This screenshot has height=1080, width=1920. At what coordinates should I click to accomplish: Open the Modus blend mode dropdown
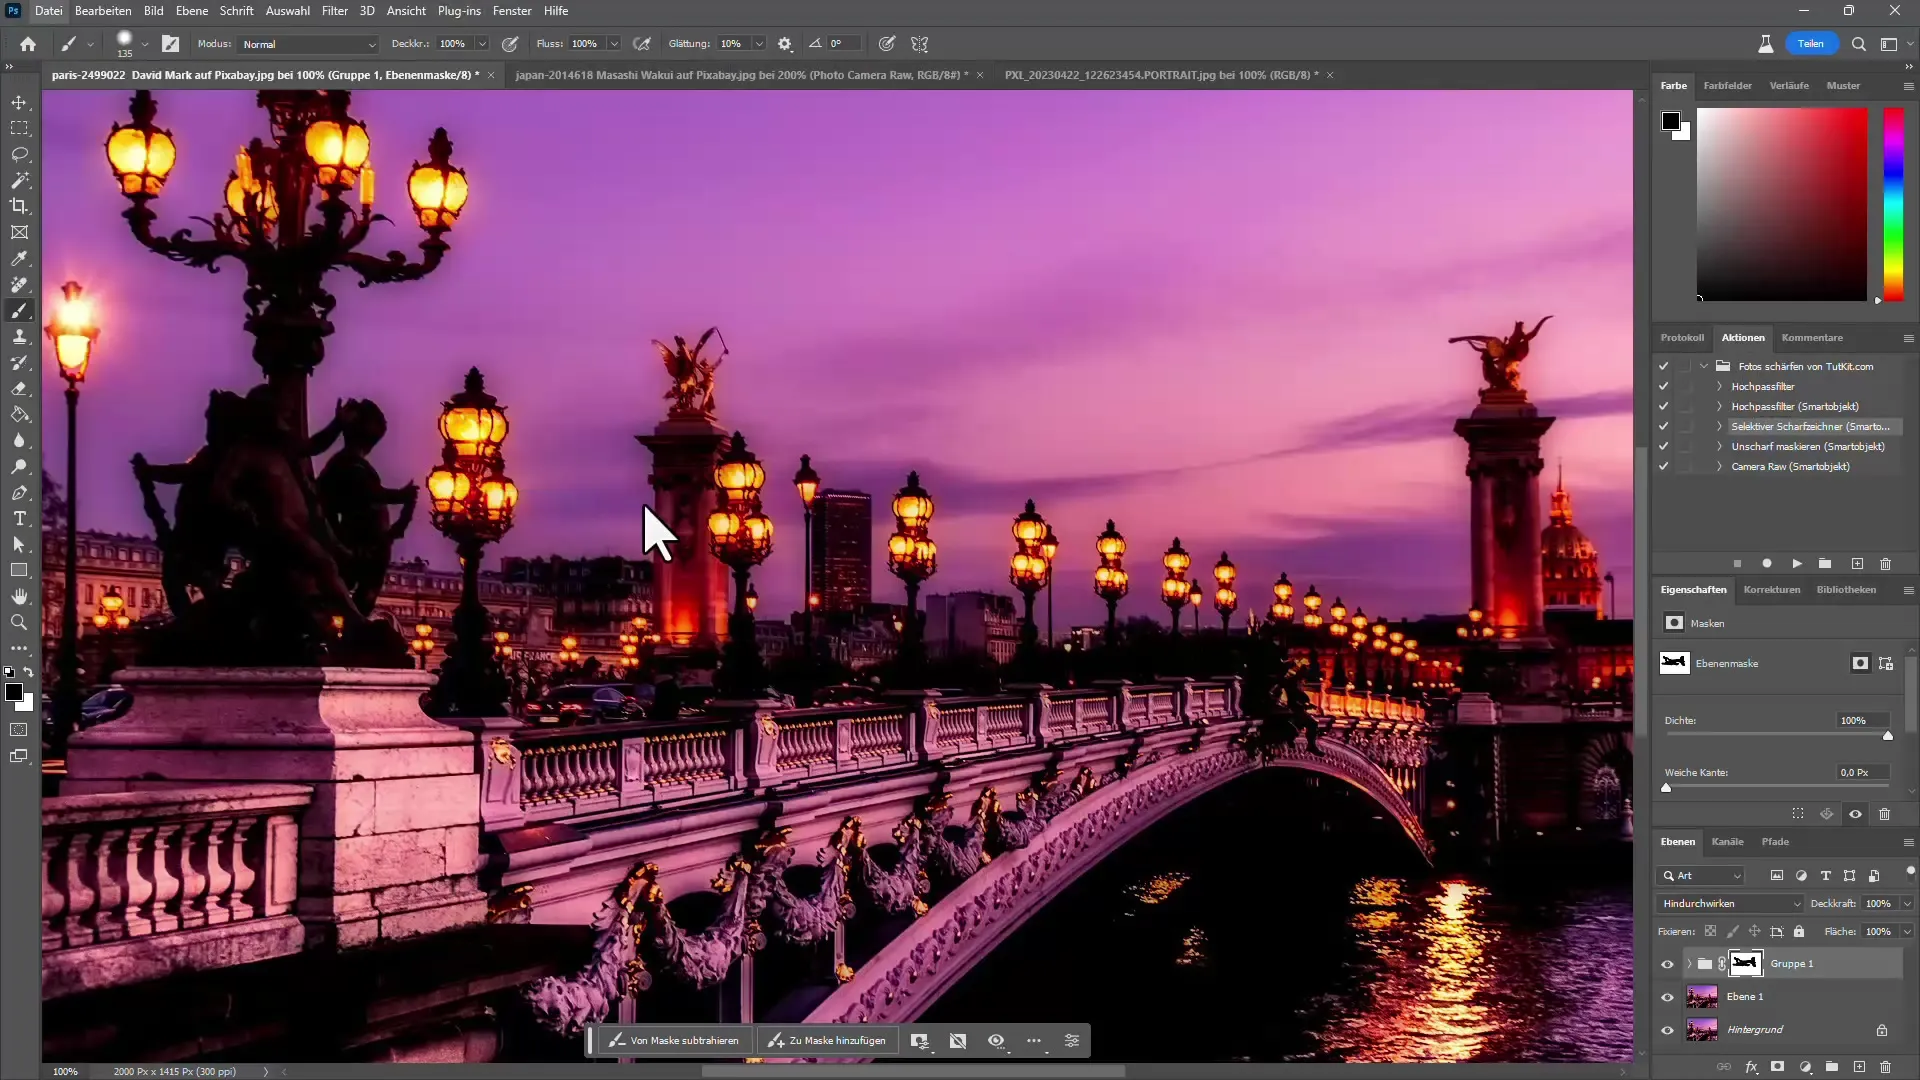pos(308,44)
